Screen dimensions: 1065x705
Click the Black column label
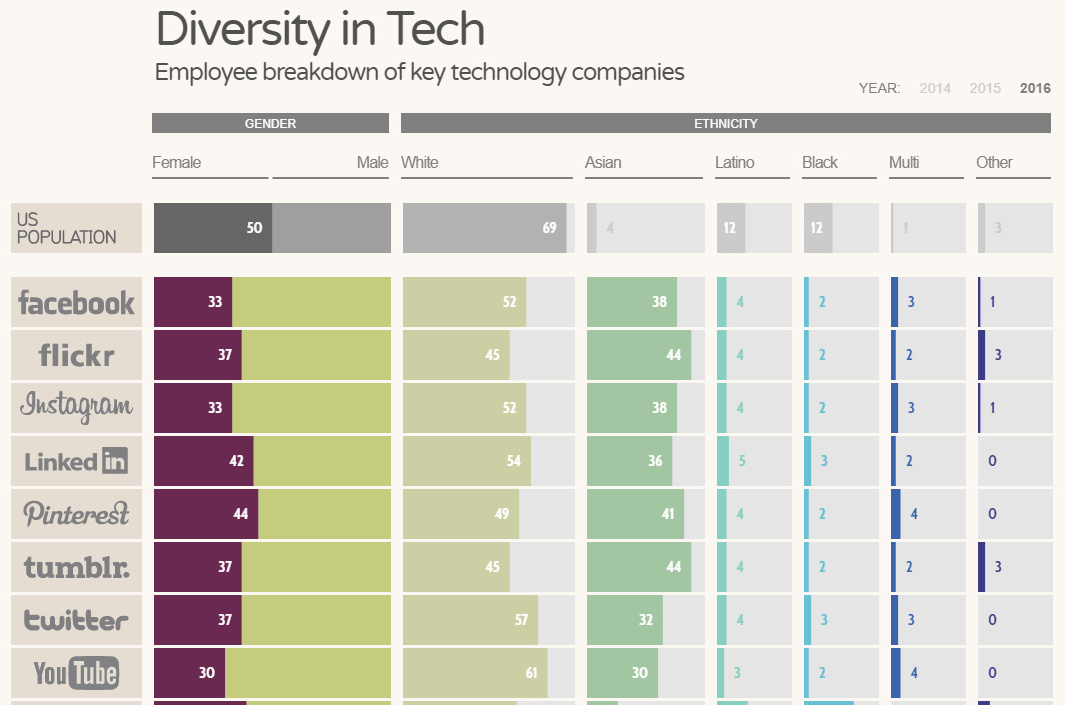[x=820, y=162]
